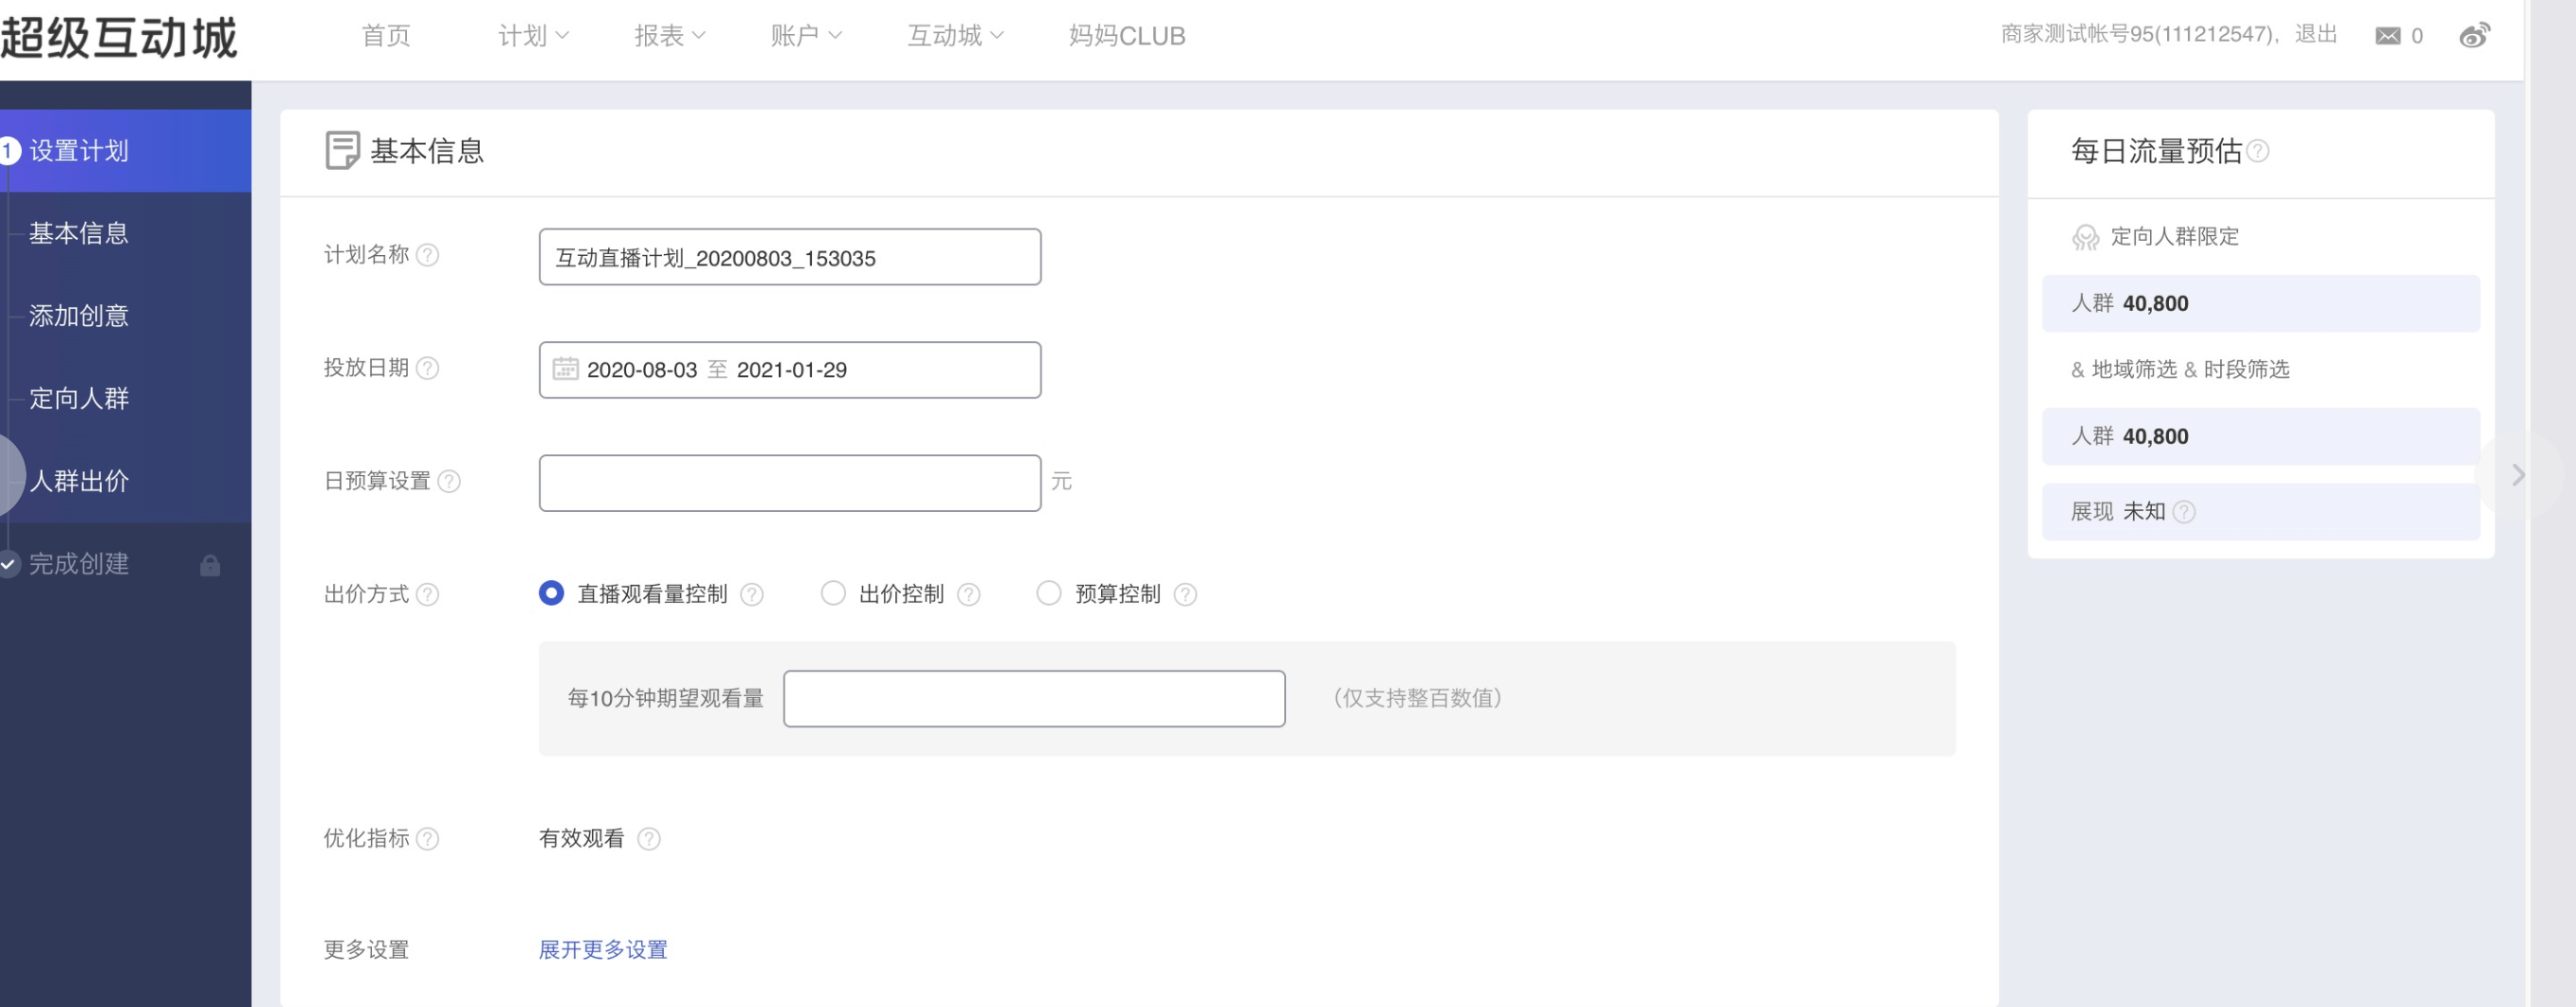Screen dimensions: 2576x1007
Task: Select 出价控制 radio button
Action: pyautogui.click(x=833, y=593)
